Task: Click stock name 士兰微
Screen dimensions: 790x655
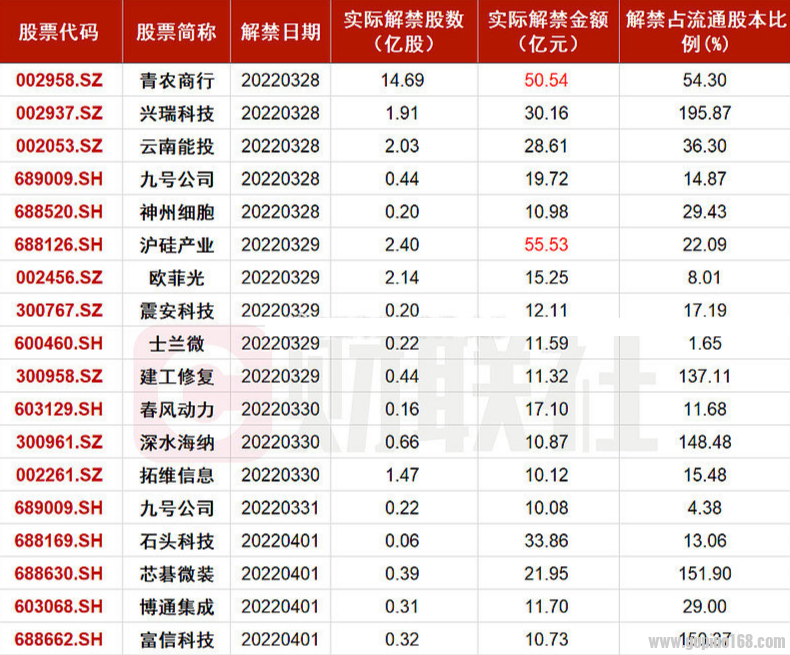Action: click(x=177, y=344)
